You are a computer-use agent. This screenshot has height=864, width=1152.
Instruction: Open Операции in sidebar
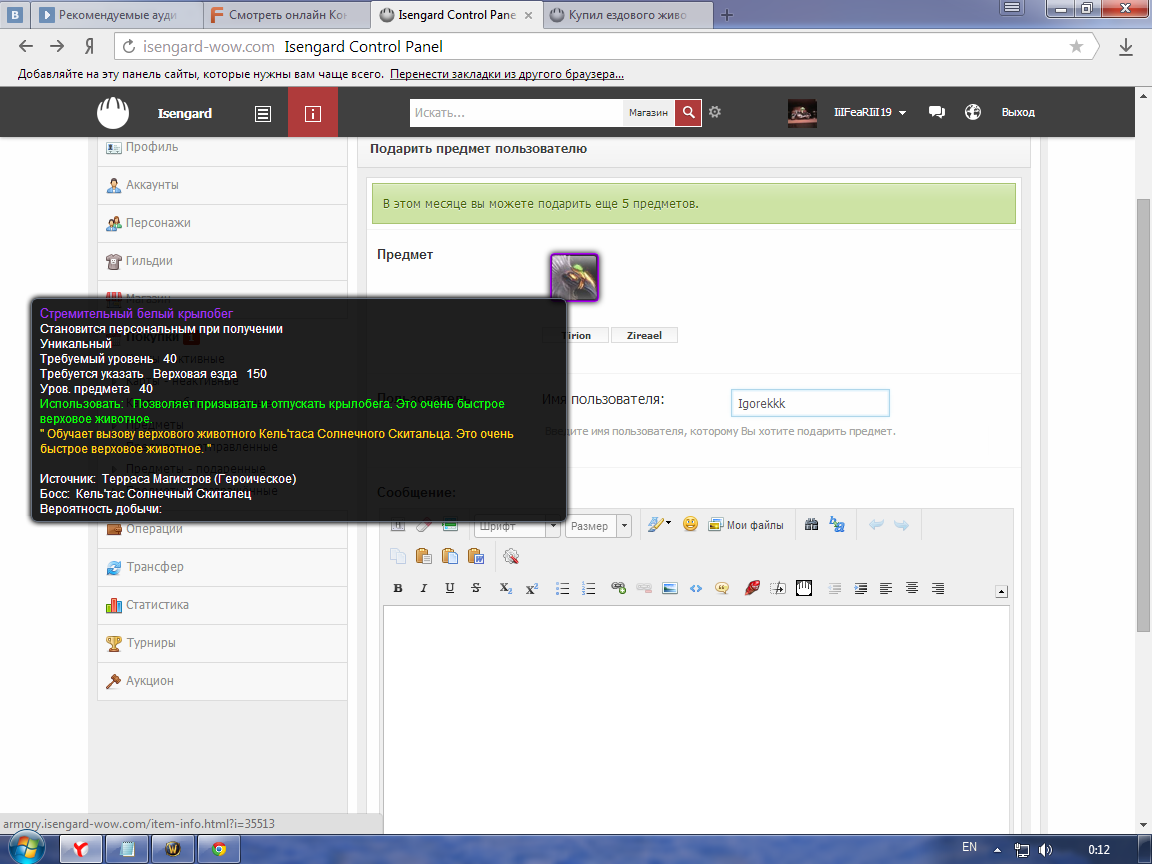[x=223, y=530]
